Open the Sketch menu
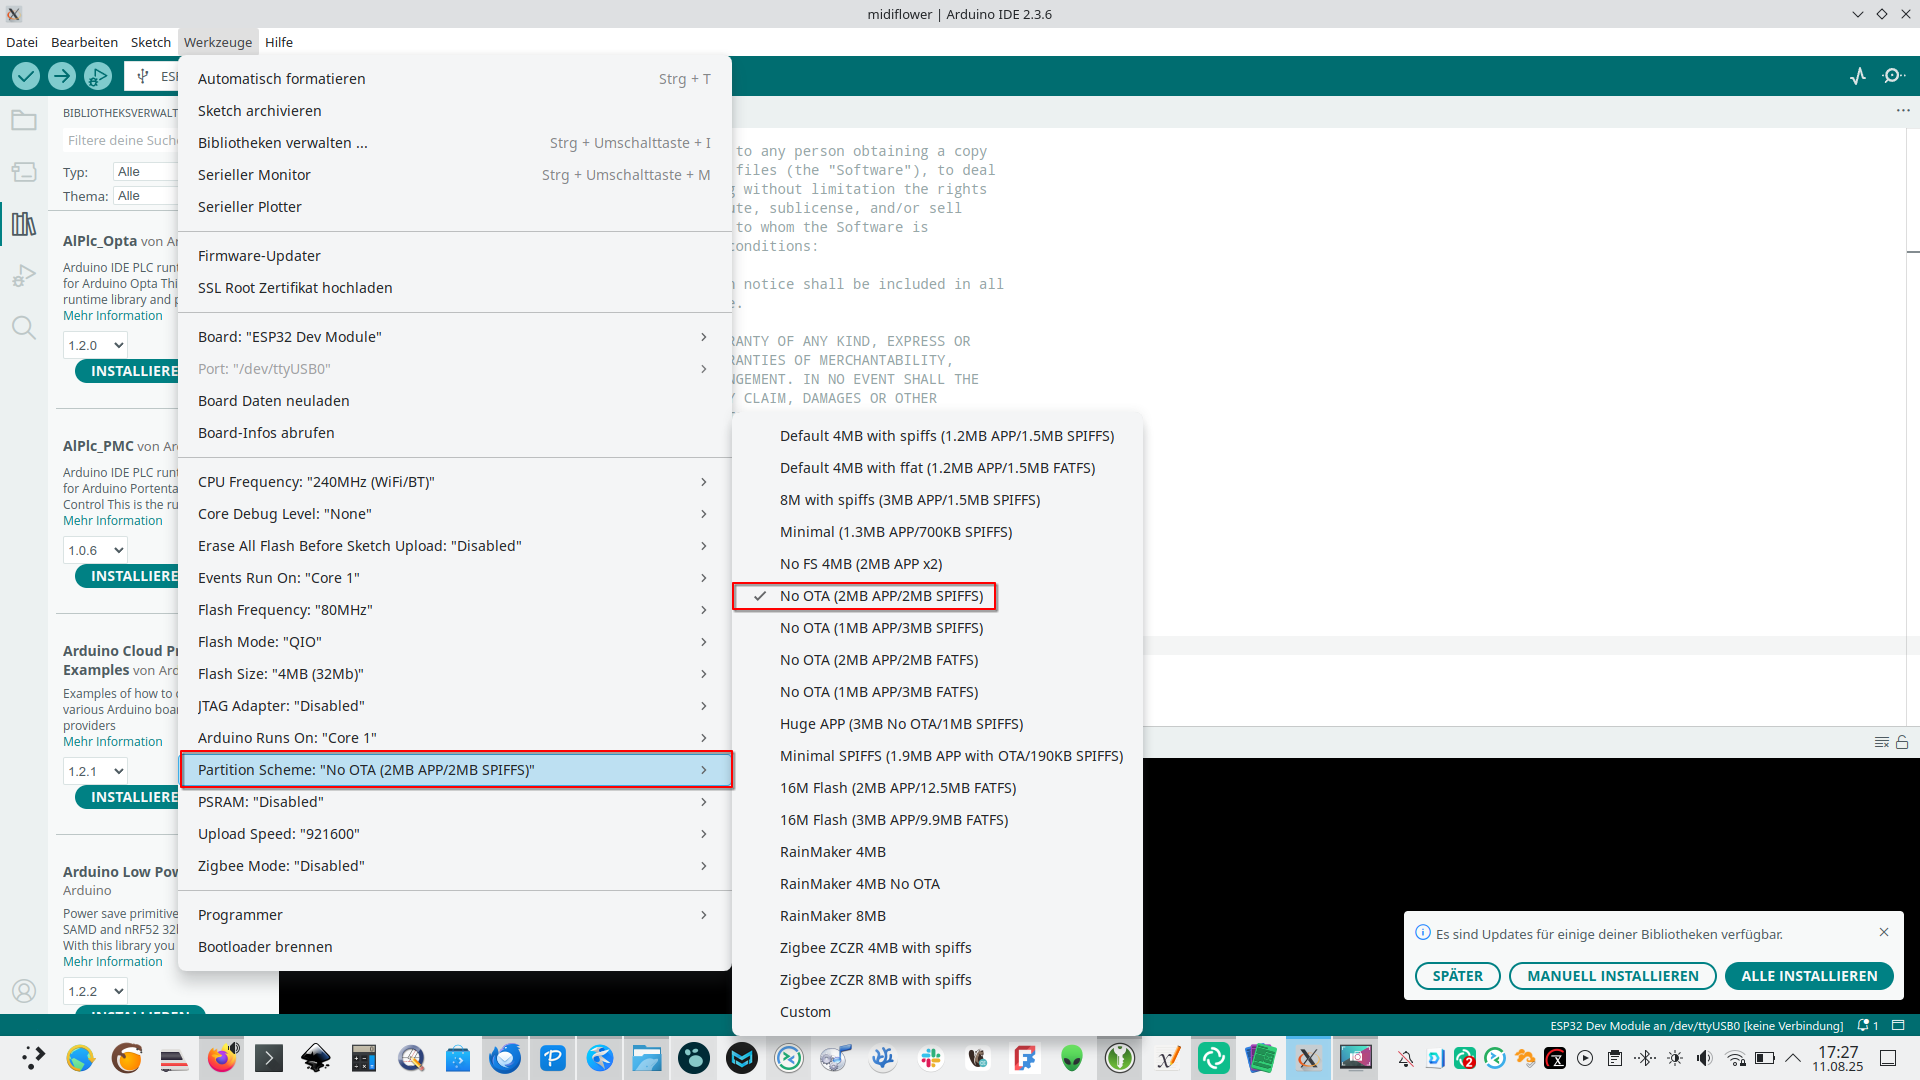The width and height of the screenshot is (1920, 1080). (151, 42)
